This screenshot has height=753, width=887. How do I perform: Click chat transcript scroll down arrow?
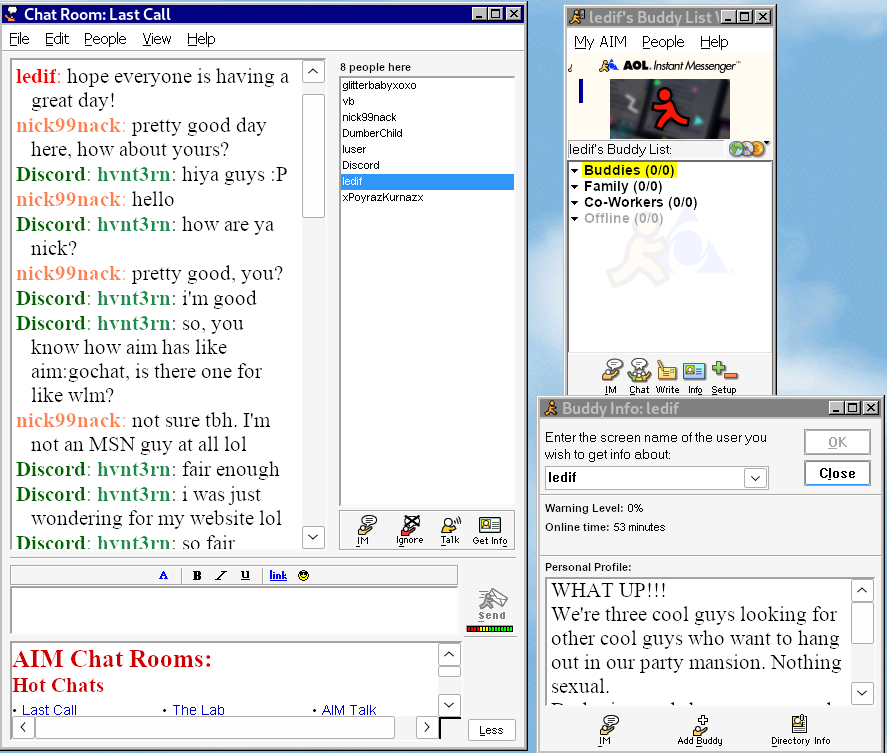click(x=313, y=537)
